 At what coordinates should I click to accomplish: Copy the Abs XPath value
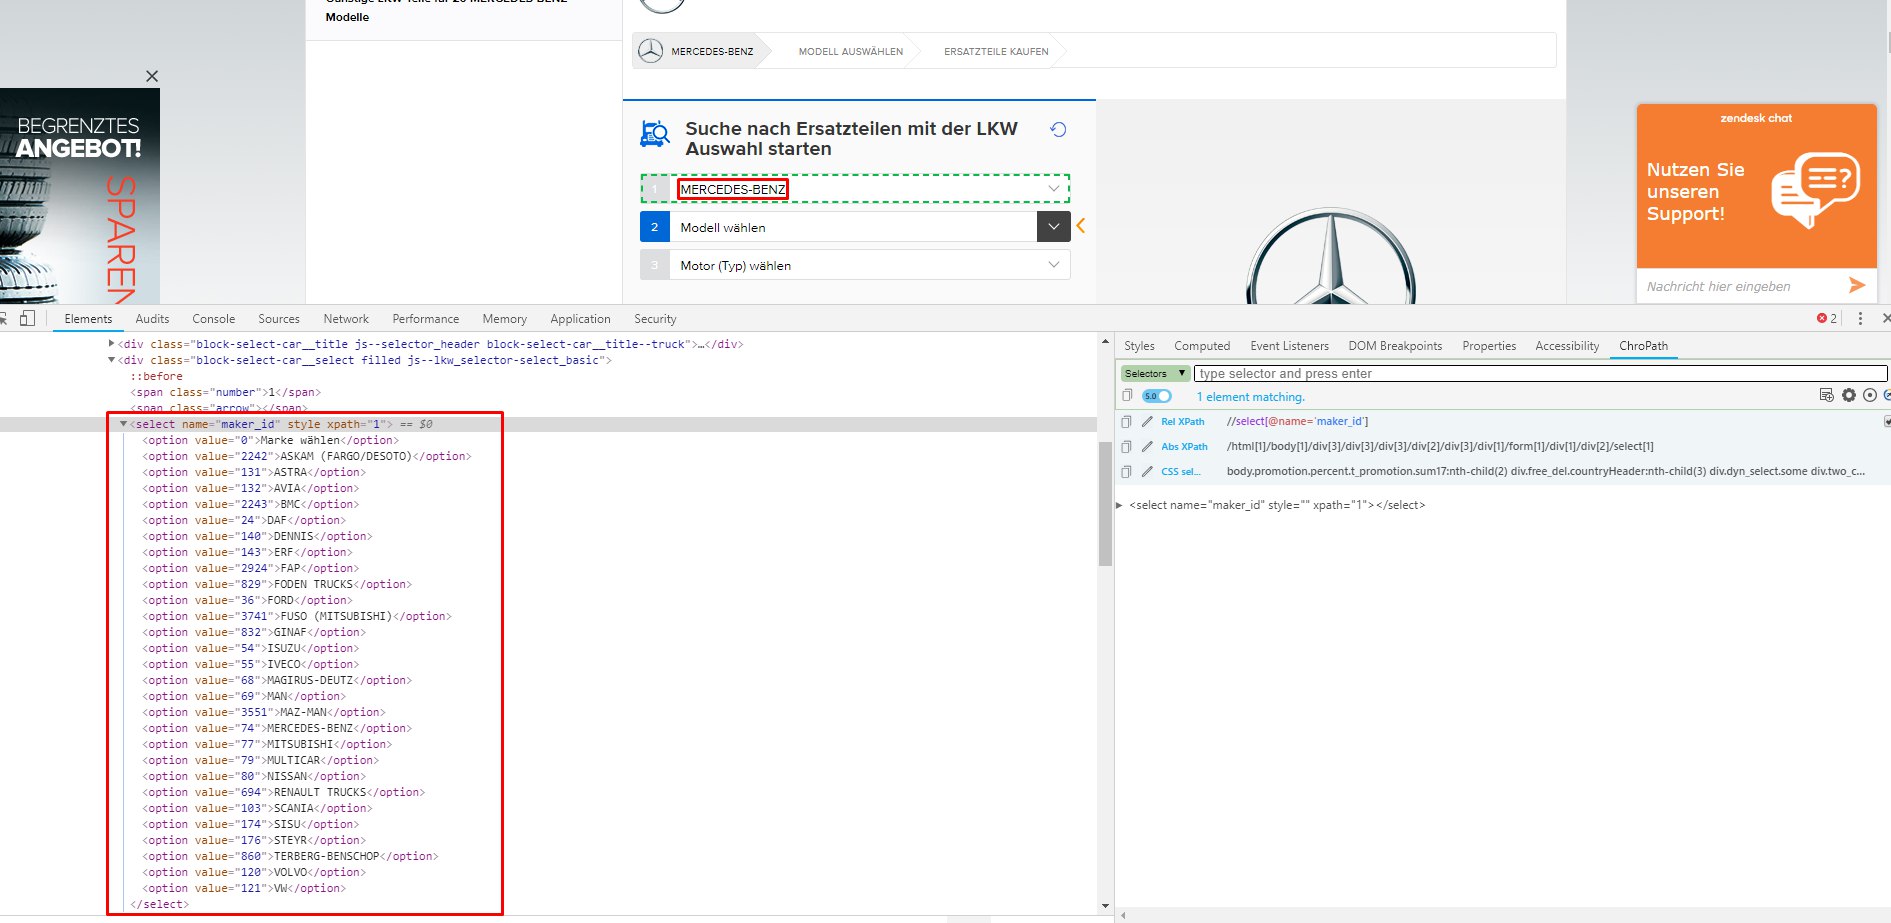(1127, 447)
